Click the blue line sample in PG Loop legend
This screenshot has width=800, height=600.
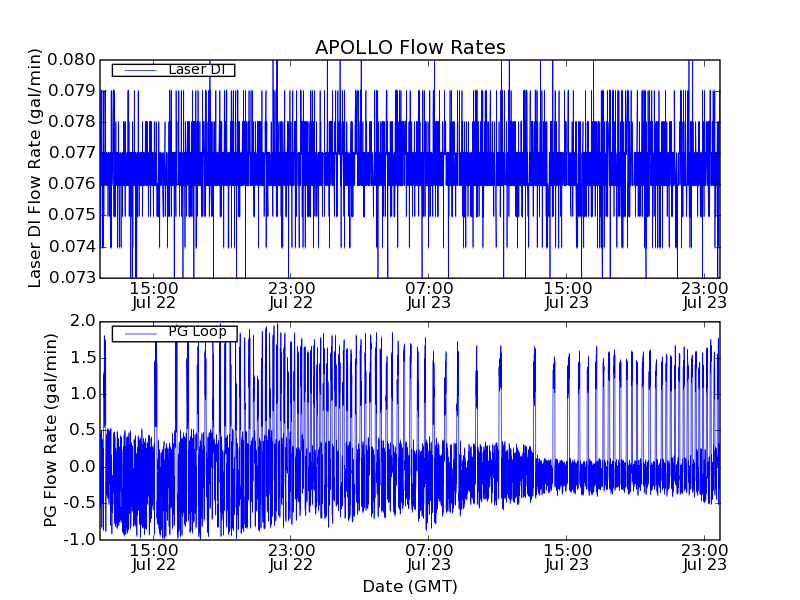point(141,334)
